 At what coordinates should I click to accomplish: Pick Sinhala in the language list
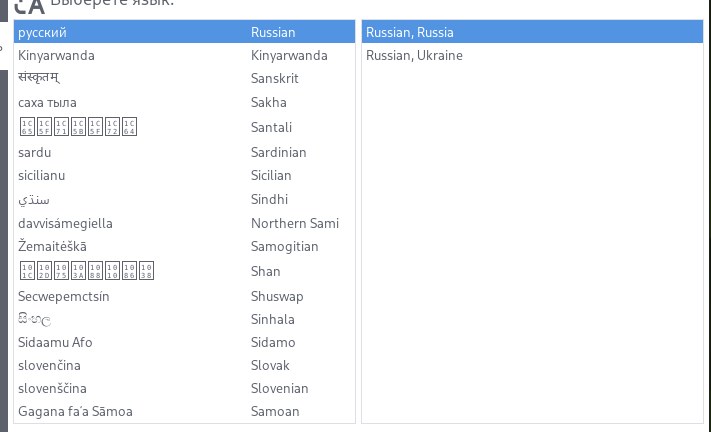tap(185, 320)
